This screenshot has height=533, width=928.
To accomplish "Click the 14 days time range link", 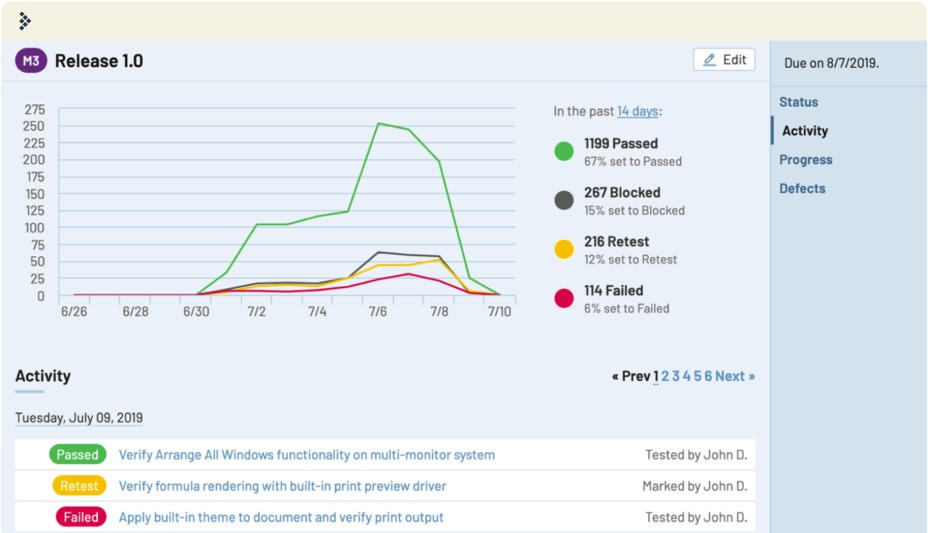I will (637, 111).
